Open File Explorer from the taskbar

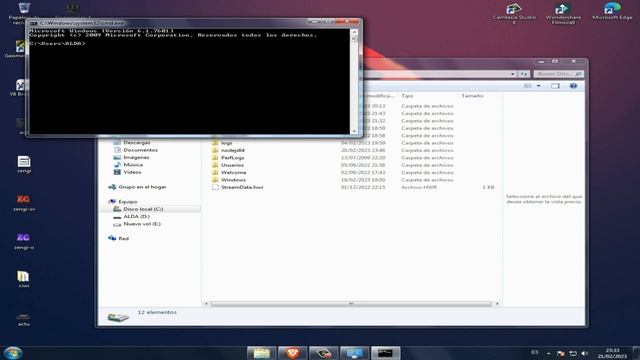point(261,353)
